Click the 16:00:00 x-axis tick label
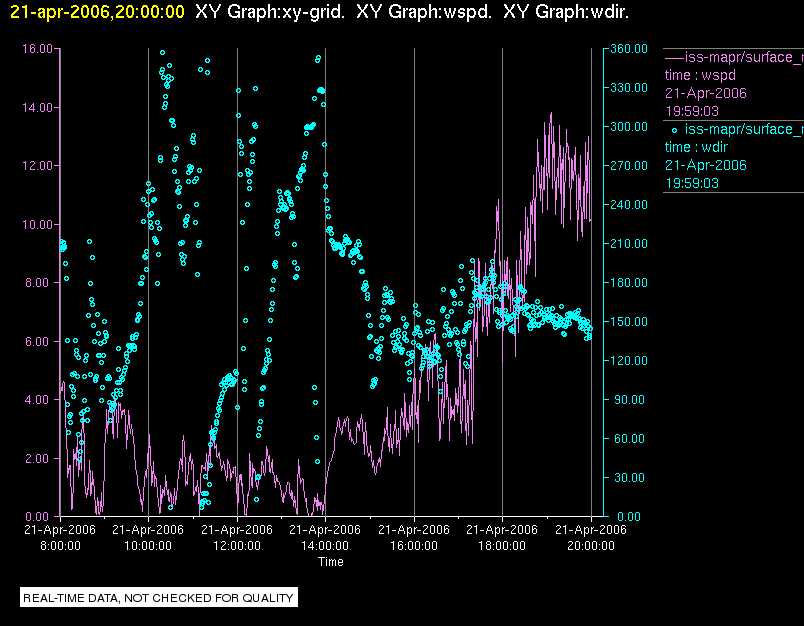This screenshot has height=626, width=804. 414,546
